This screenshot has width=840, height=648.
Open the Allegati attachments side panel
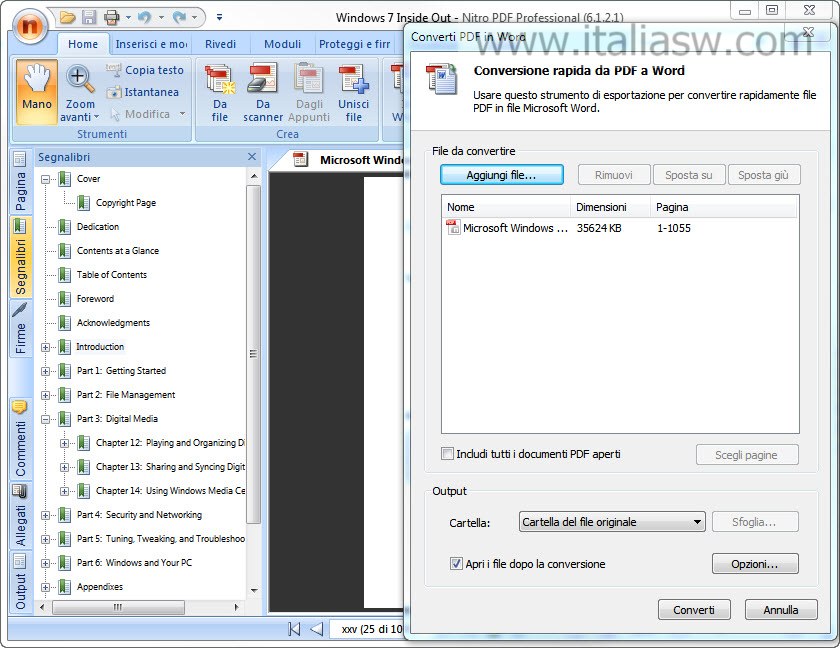click(20, 515)
